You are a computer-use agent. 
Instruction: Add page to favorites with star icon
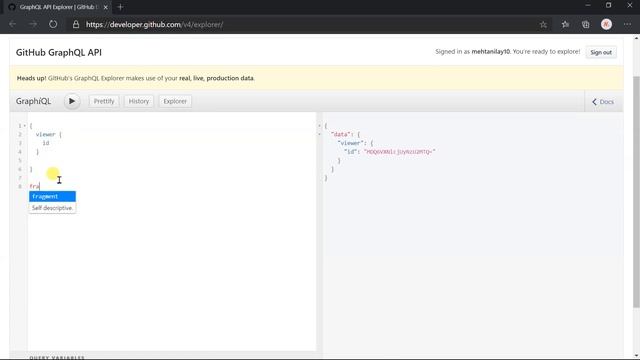point(543,24)
